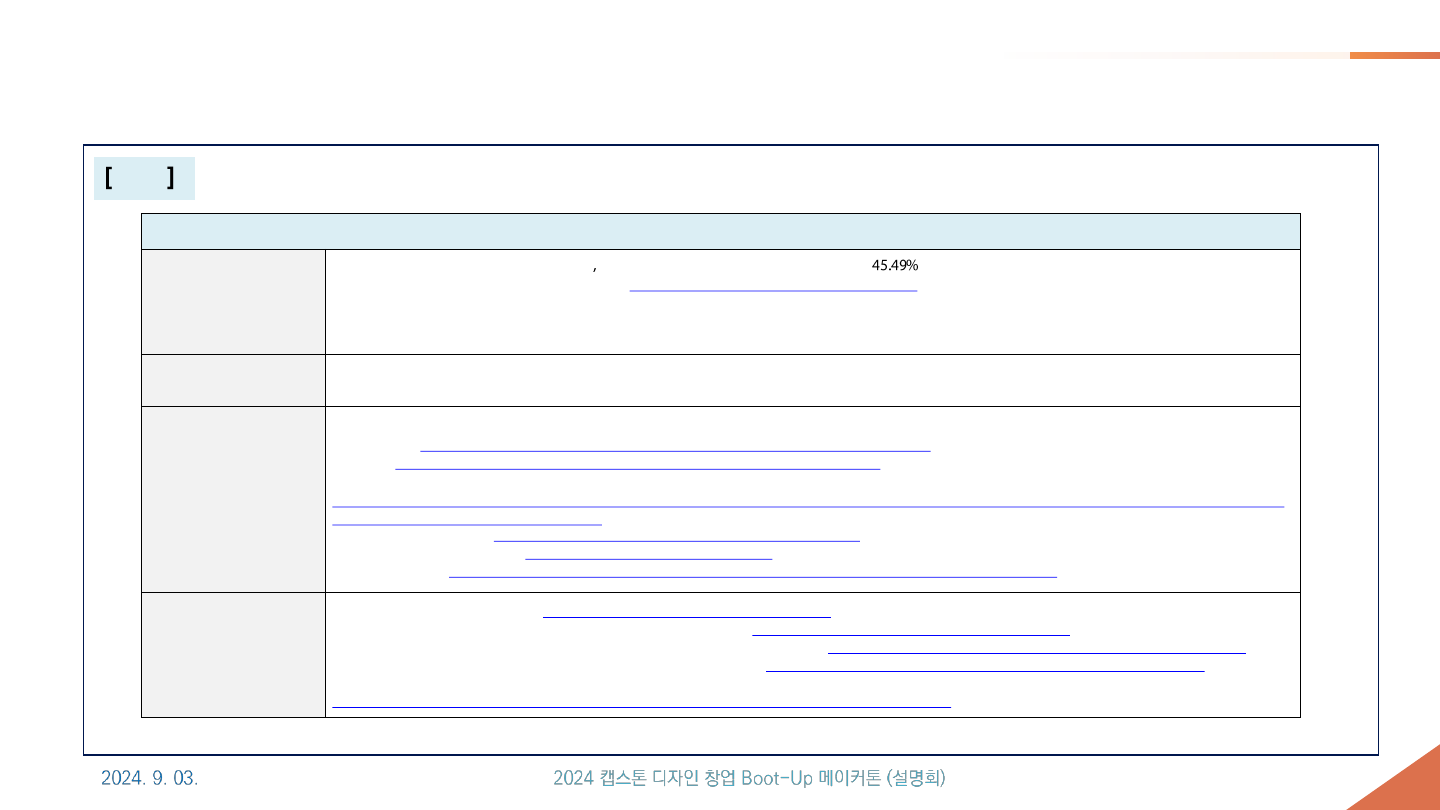
Task: Select the third gray label cell
Action: 233,499
